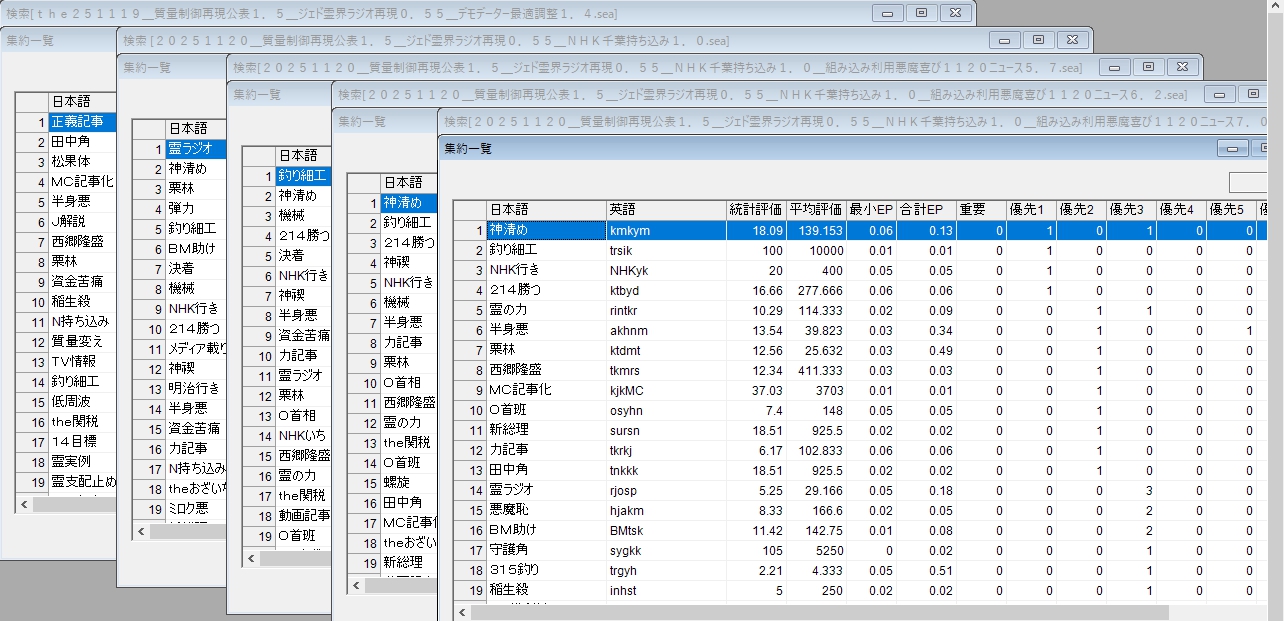Minimize the the251119 search window
This screenshot has width=1284, height=621.
tap(887, 12)
